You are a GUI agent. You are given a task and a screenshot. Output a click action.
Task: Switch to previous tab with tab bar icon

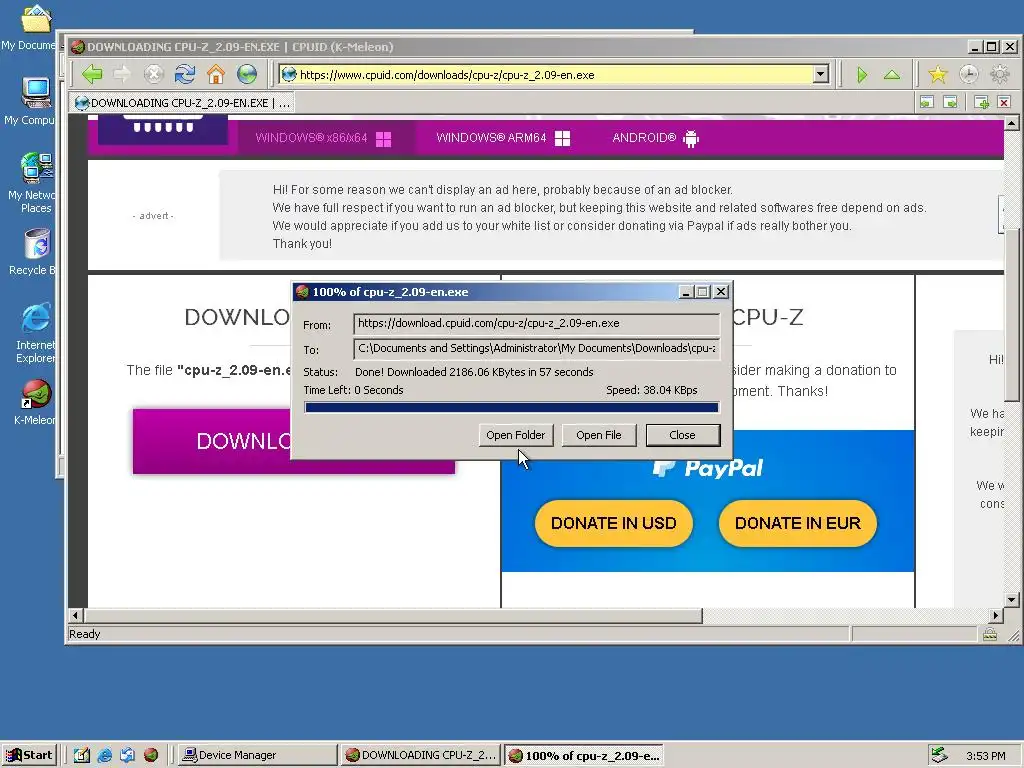pyautogui.click(x=927, y=102)
